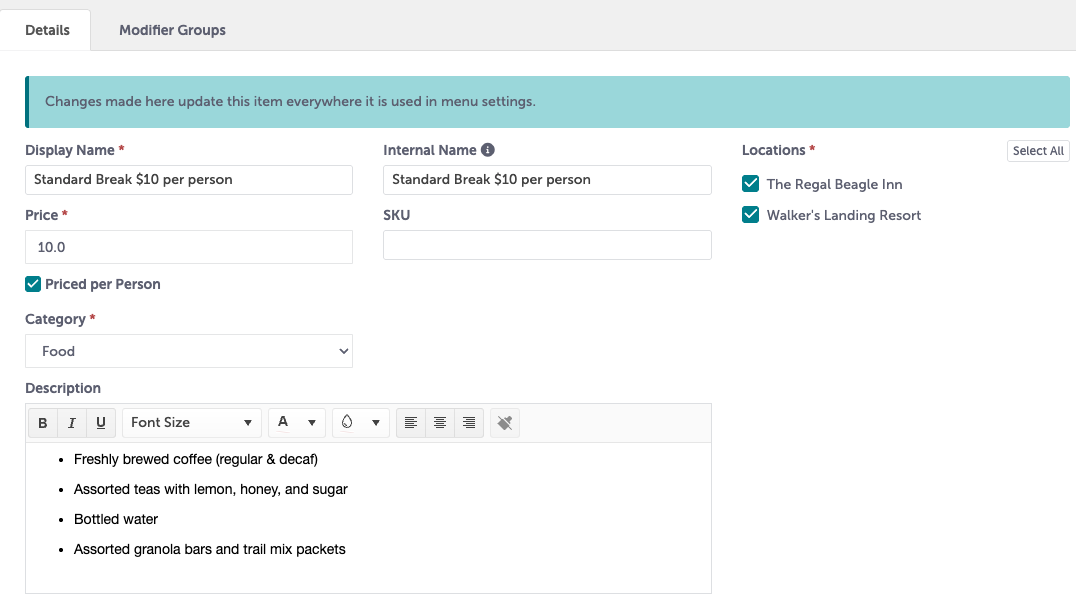Center-align the description text

[439, 423]
